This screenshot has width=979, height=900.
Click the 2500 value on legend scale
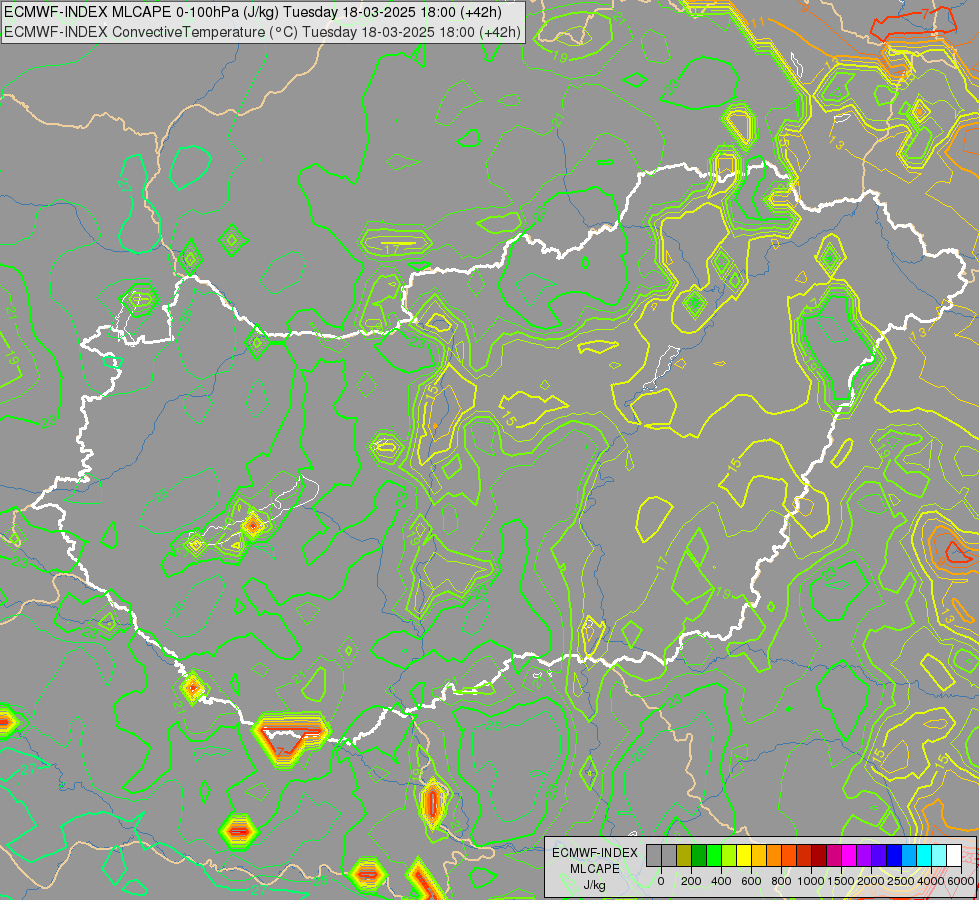pyautogui.click(x=901, y=881)
